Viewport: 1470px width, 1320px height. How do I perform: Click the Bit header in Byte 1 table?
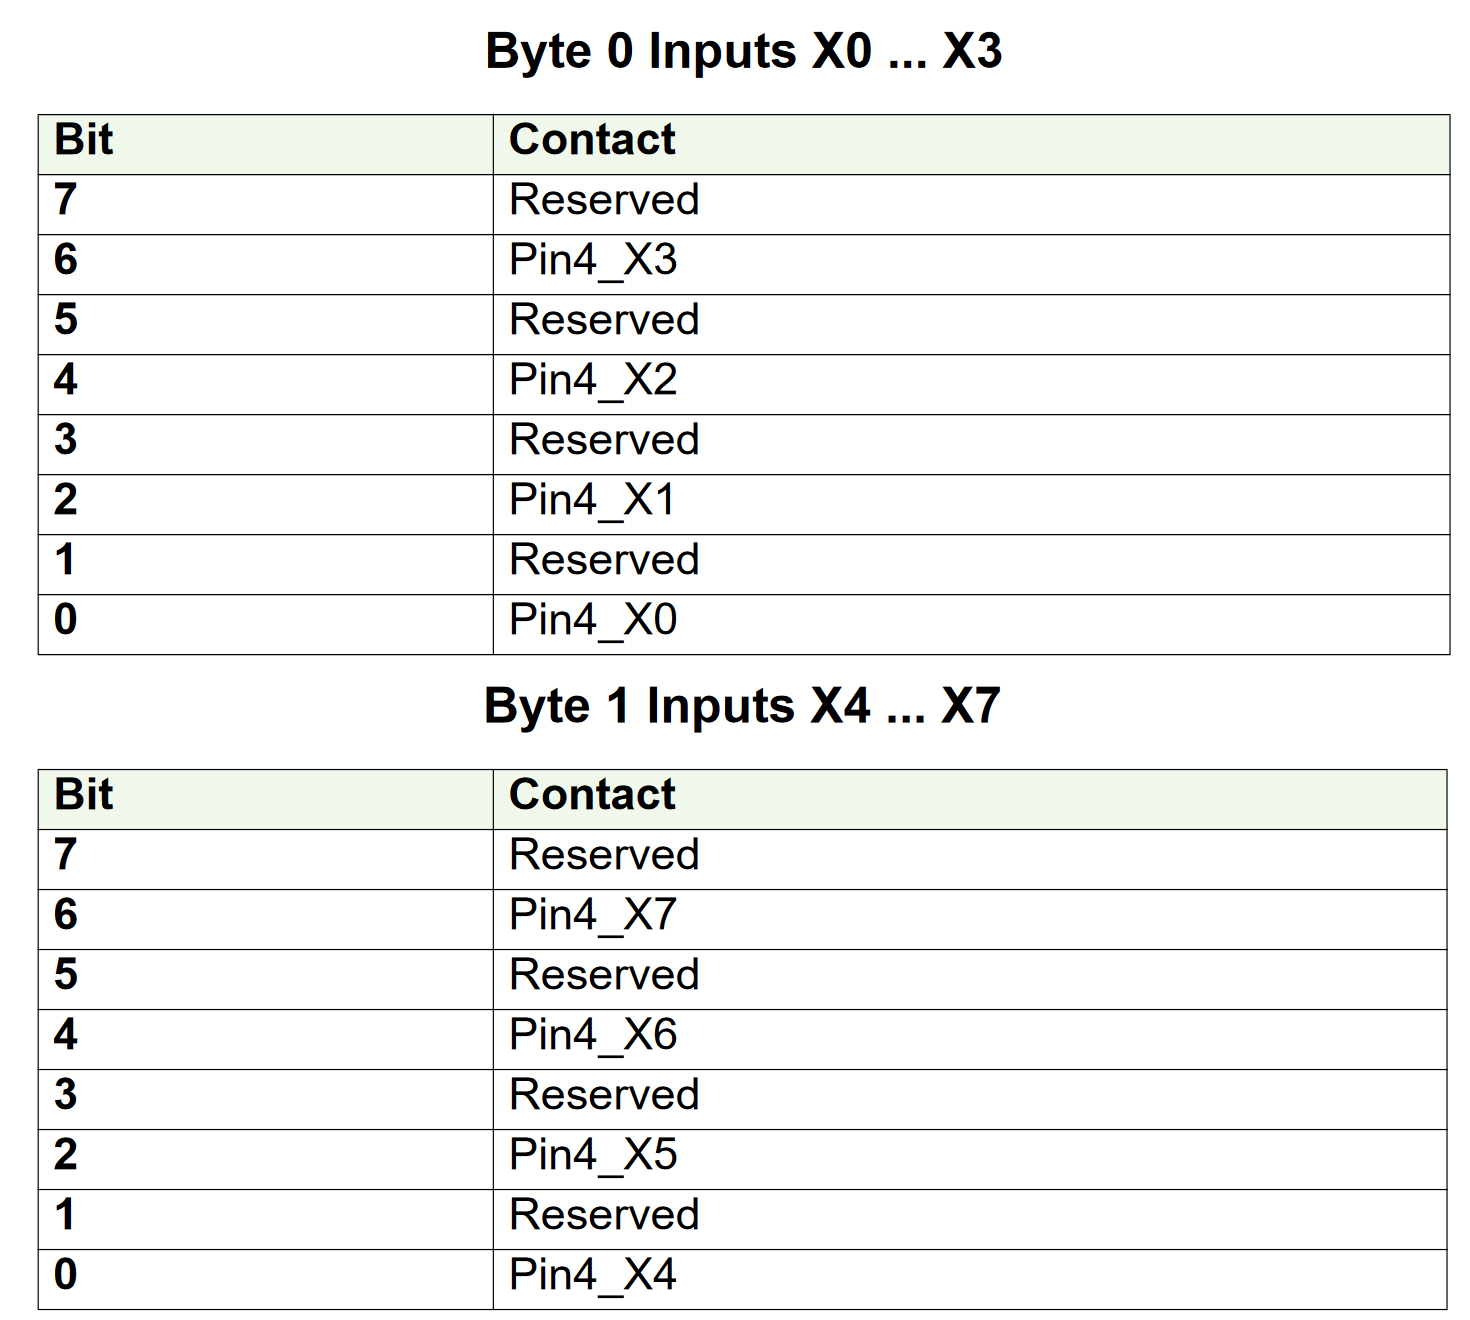tap(84, 795)
